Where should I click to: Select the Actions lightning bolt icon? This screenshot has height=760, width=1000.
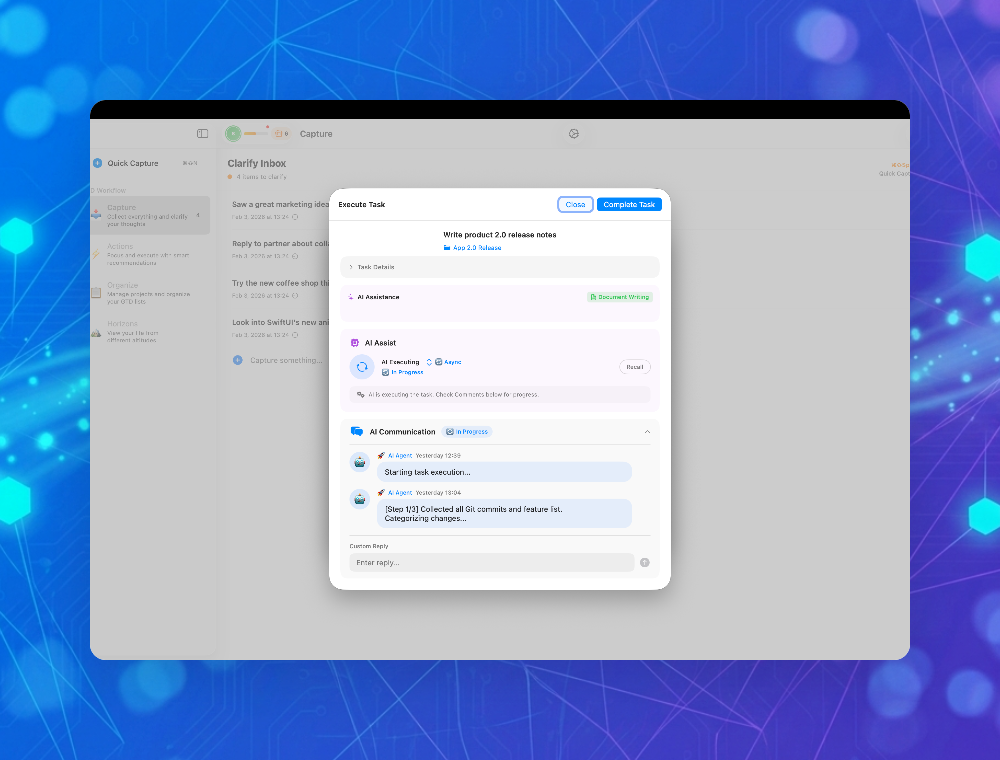[95, 253]
